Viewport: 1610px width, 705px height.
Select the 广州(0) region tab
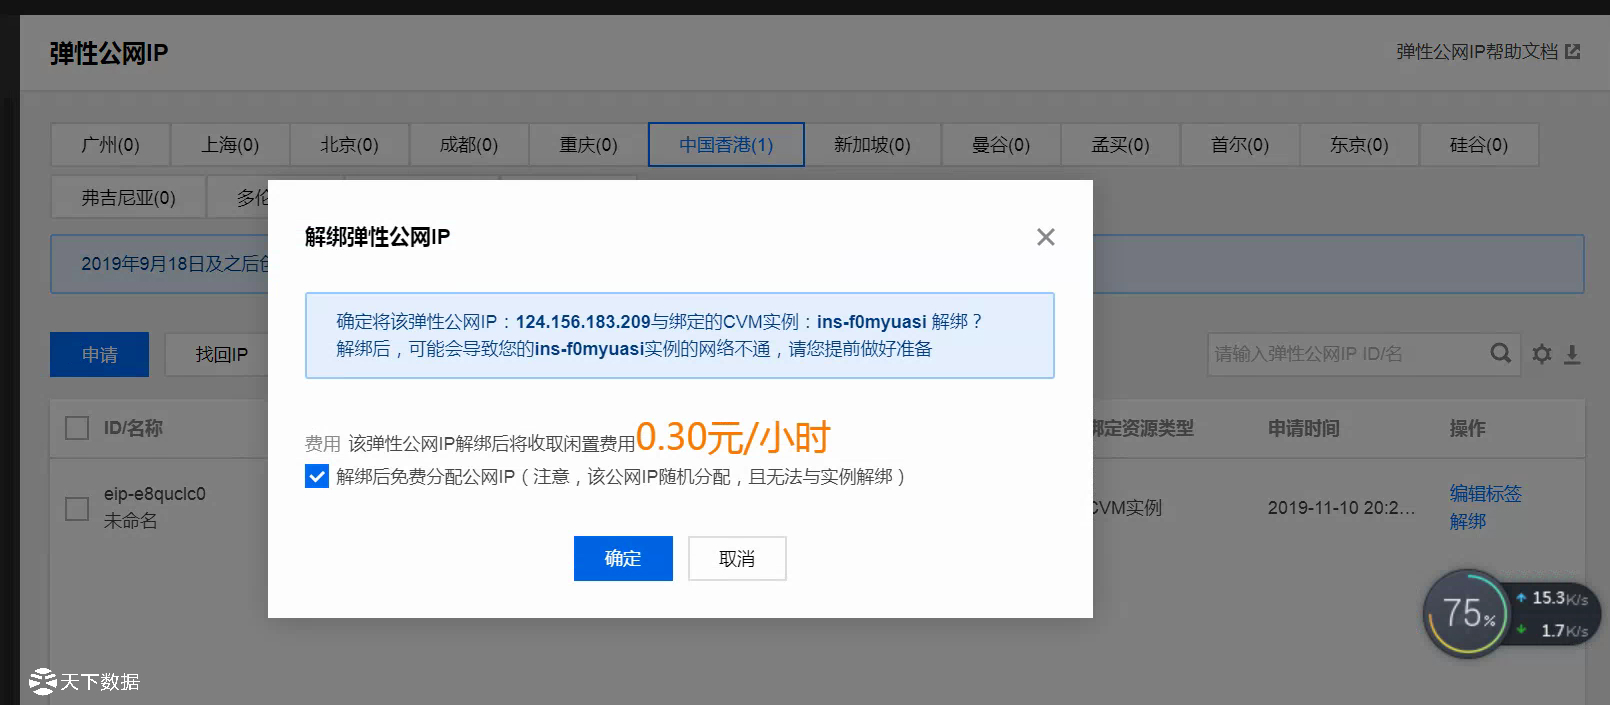tap(110, 145)
